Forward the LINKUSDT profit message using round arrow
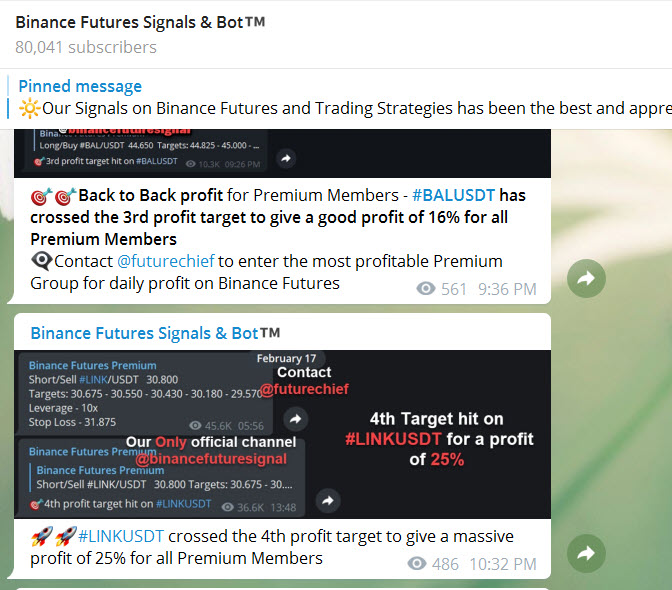 [x=586, y=553]
